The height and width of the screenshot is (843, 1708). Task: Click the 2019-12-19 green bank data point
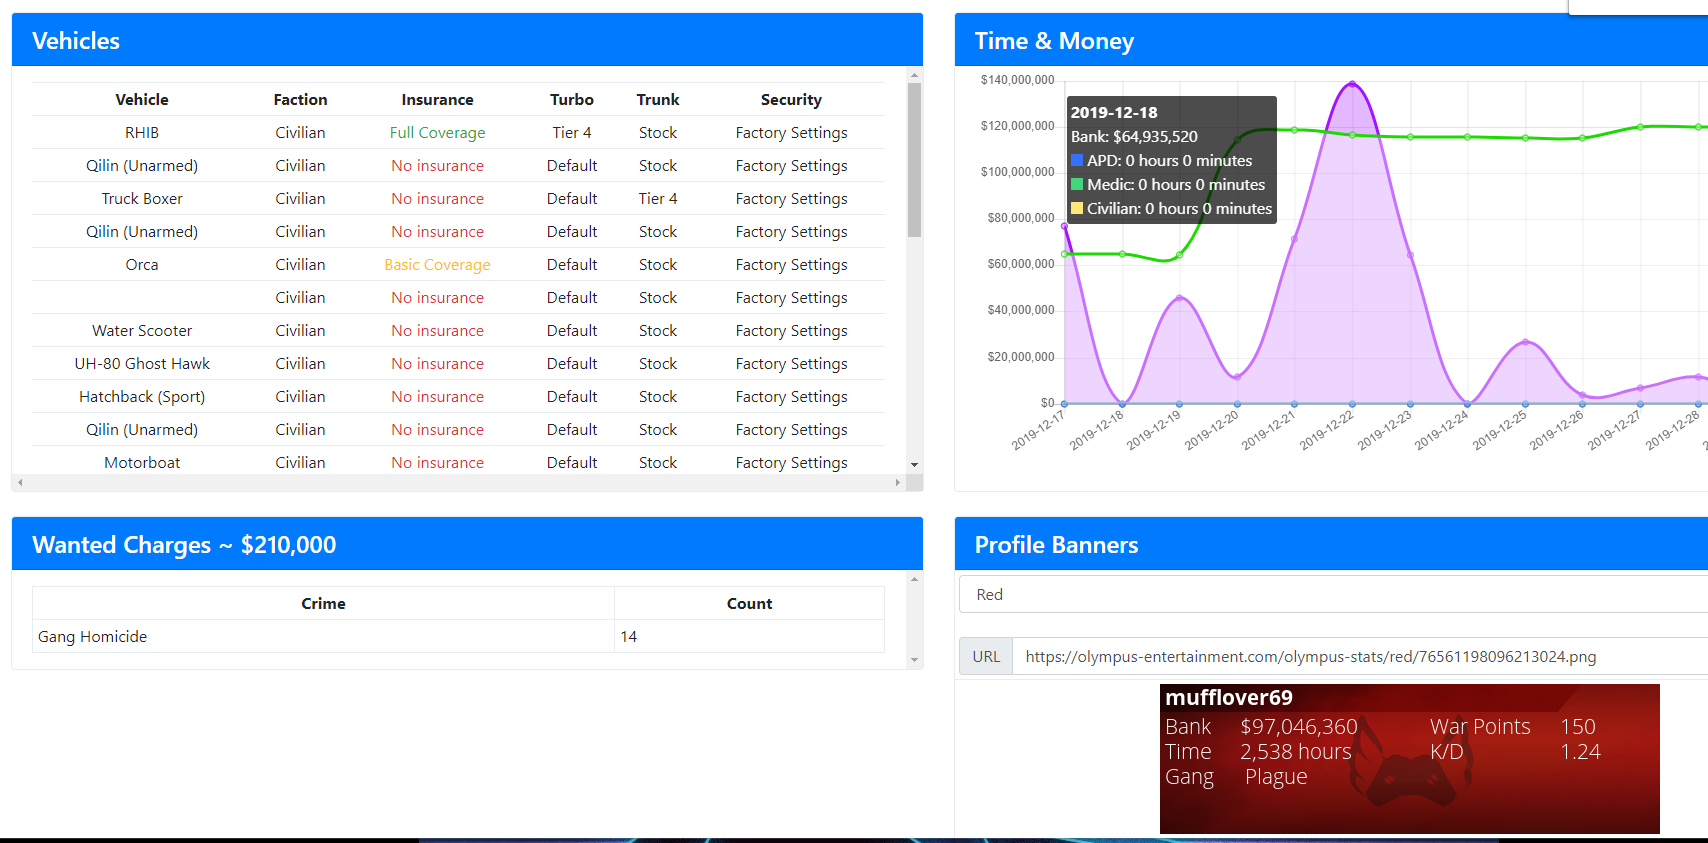(x=1180, y=255)
